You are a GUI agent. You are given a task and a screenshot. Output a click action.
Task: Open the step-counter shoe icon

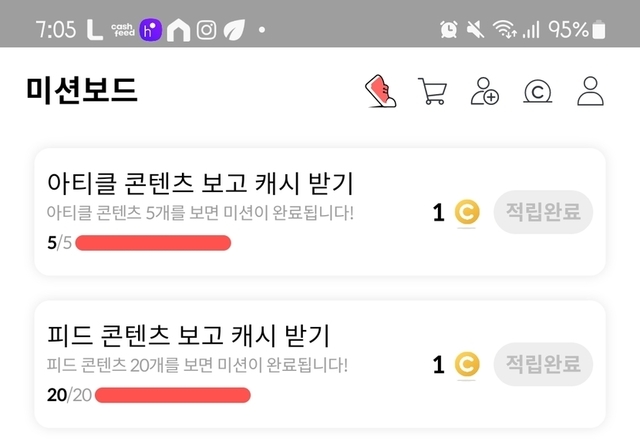coord(379,91)
